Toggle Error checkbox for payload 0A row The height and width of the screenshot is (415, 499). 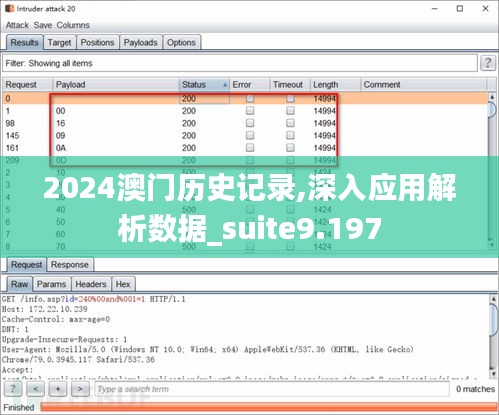[x=250, y=148]
